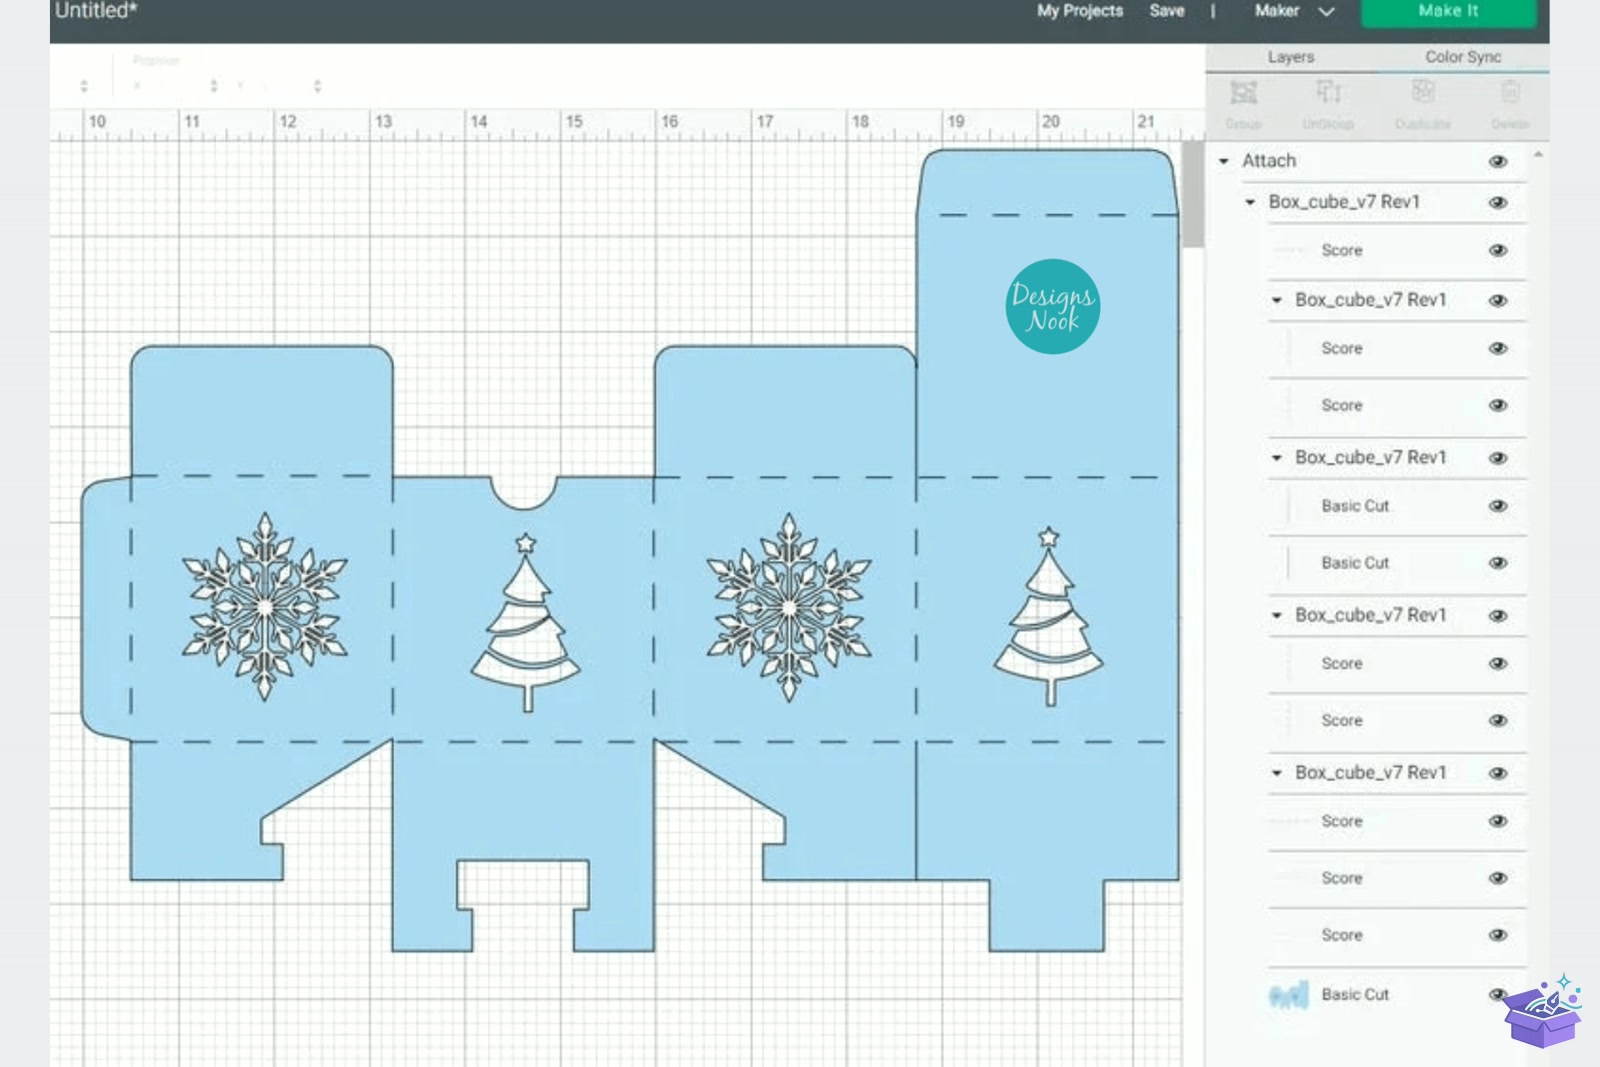Click the blue Basic Cut layer thumbnail
Image resolution: width=1600 pixels, height=1067 pixels.
(1288, 995)
